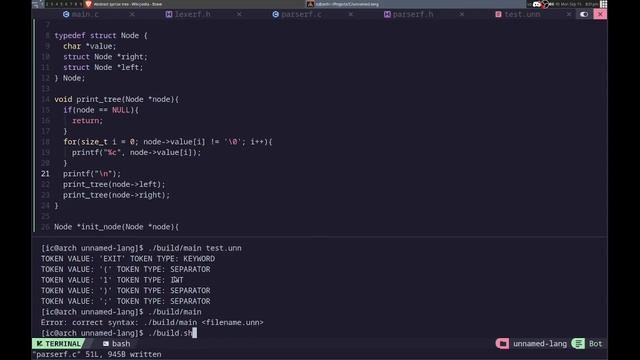Image resolution: width=640 pixels, height=360 pixels.
Task: Click the C file icon on parserf.c tab
Action: click(x=276, y=14)
